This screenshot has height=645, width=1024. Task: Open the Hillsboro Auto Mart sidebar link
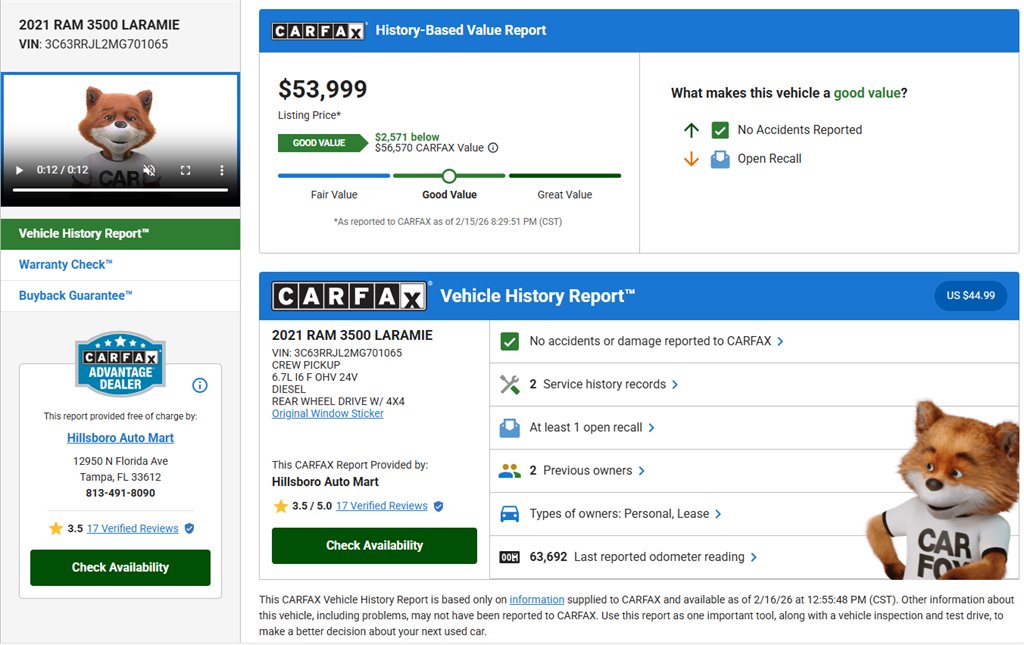[x=120, y=438]
